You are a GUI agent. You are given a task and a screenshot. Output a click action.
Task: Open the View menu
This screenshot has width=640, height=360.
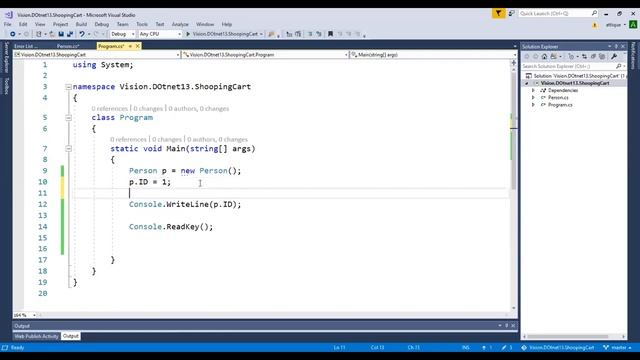point(40,24)
